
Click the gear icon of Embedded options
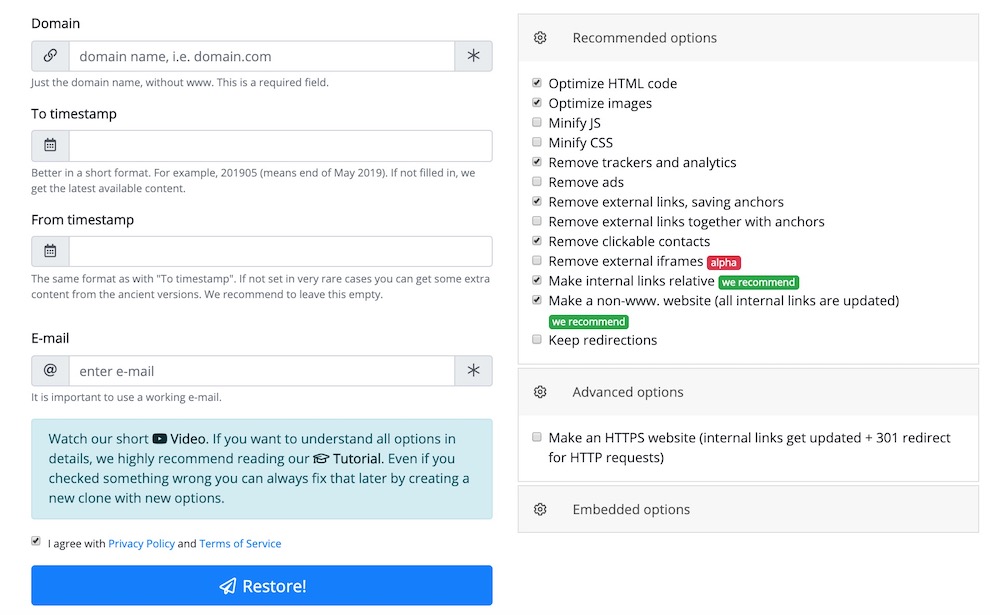541,509
